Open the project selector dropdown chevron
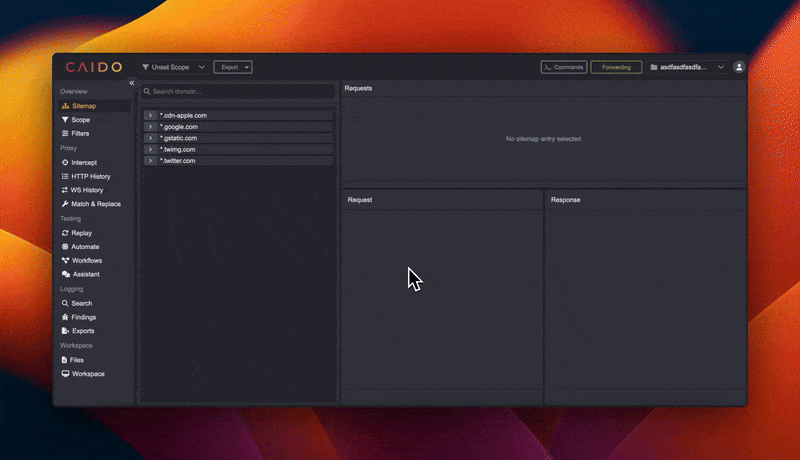The image size is (800, 460). (721, 67)
